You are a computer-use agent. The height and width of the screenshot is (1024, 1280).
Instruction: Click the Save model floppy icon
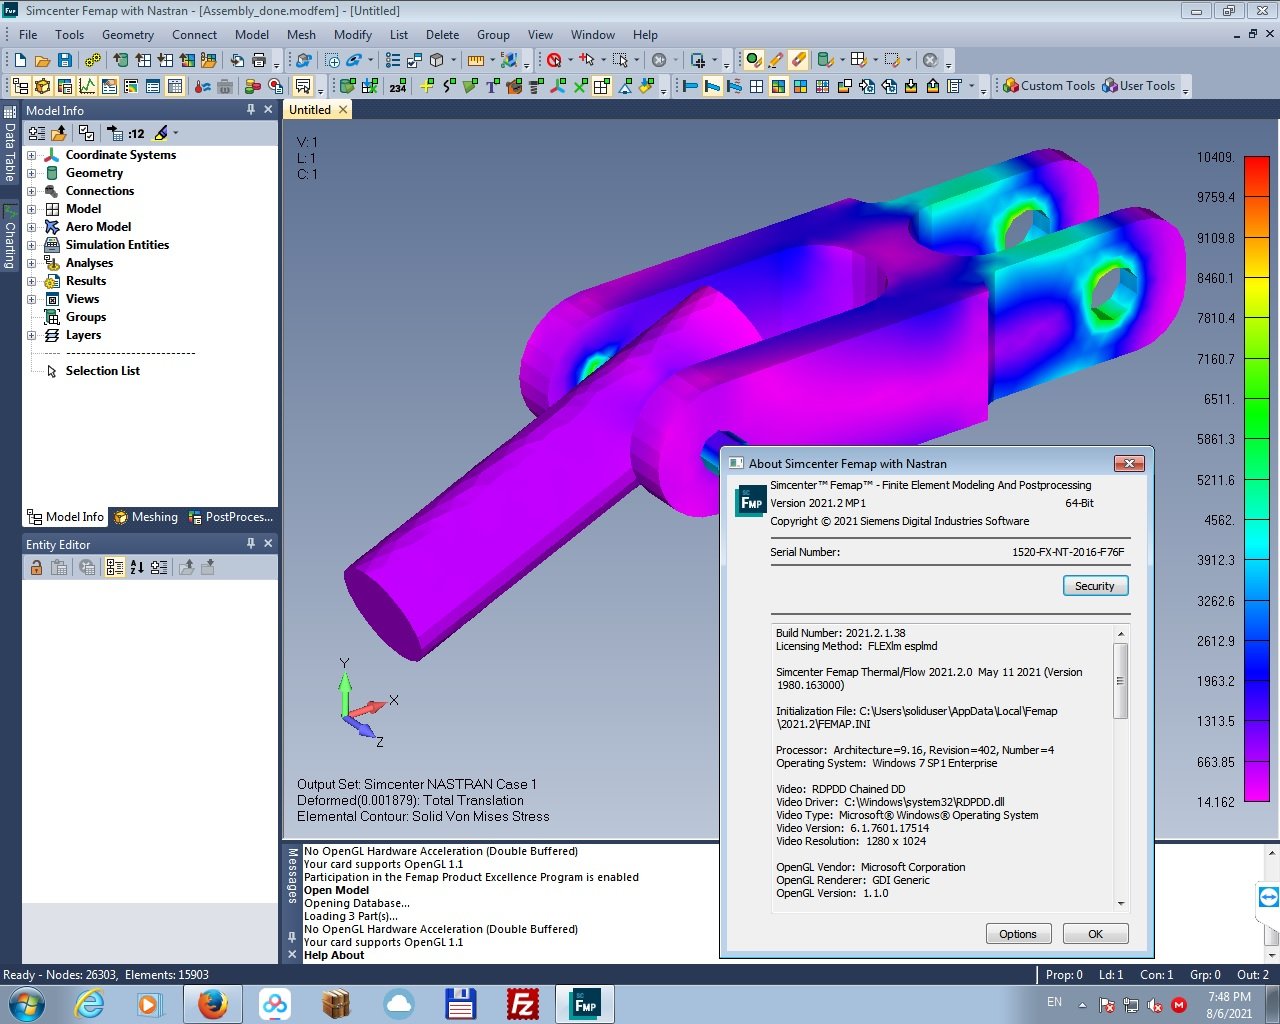64,61
